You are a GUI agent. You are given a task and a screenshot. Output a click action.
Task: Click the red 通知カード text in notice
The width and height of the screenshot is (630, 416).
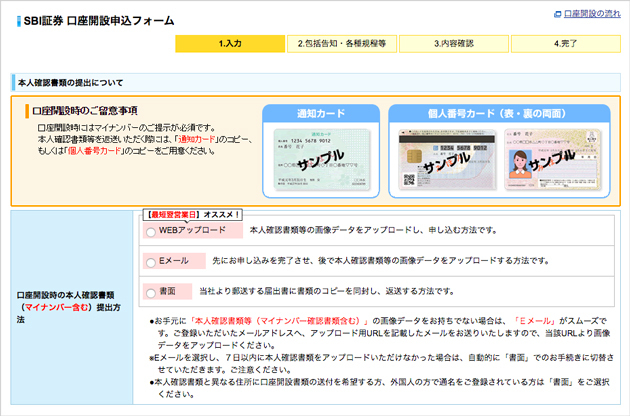pos(196,139)
